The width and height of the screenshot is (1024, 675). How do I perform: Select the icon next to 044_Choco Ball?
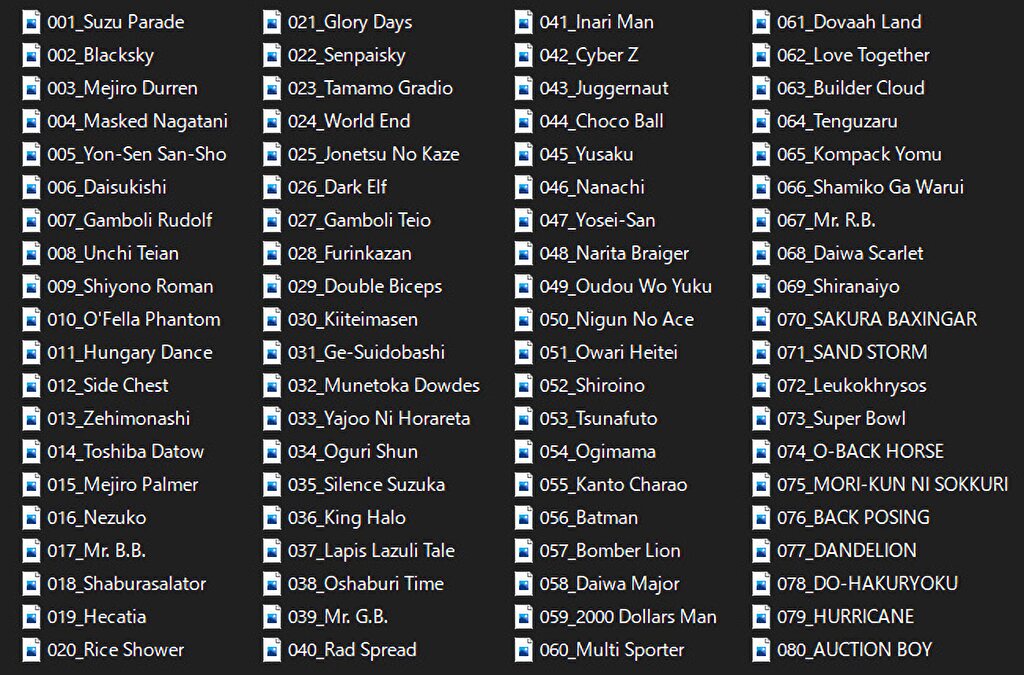[x=523, y=122]
